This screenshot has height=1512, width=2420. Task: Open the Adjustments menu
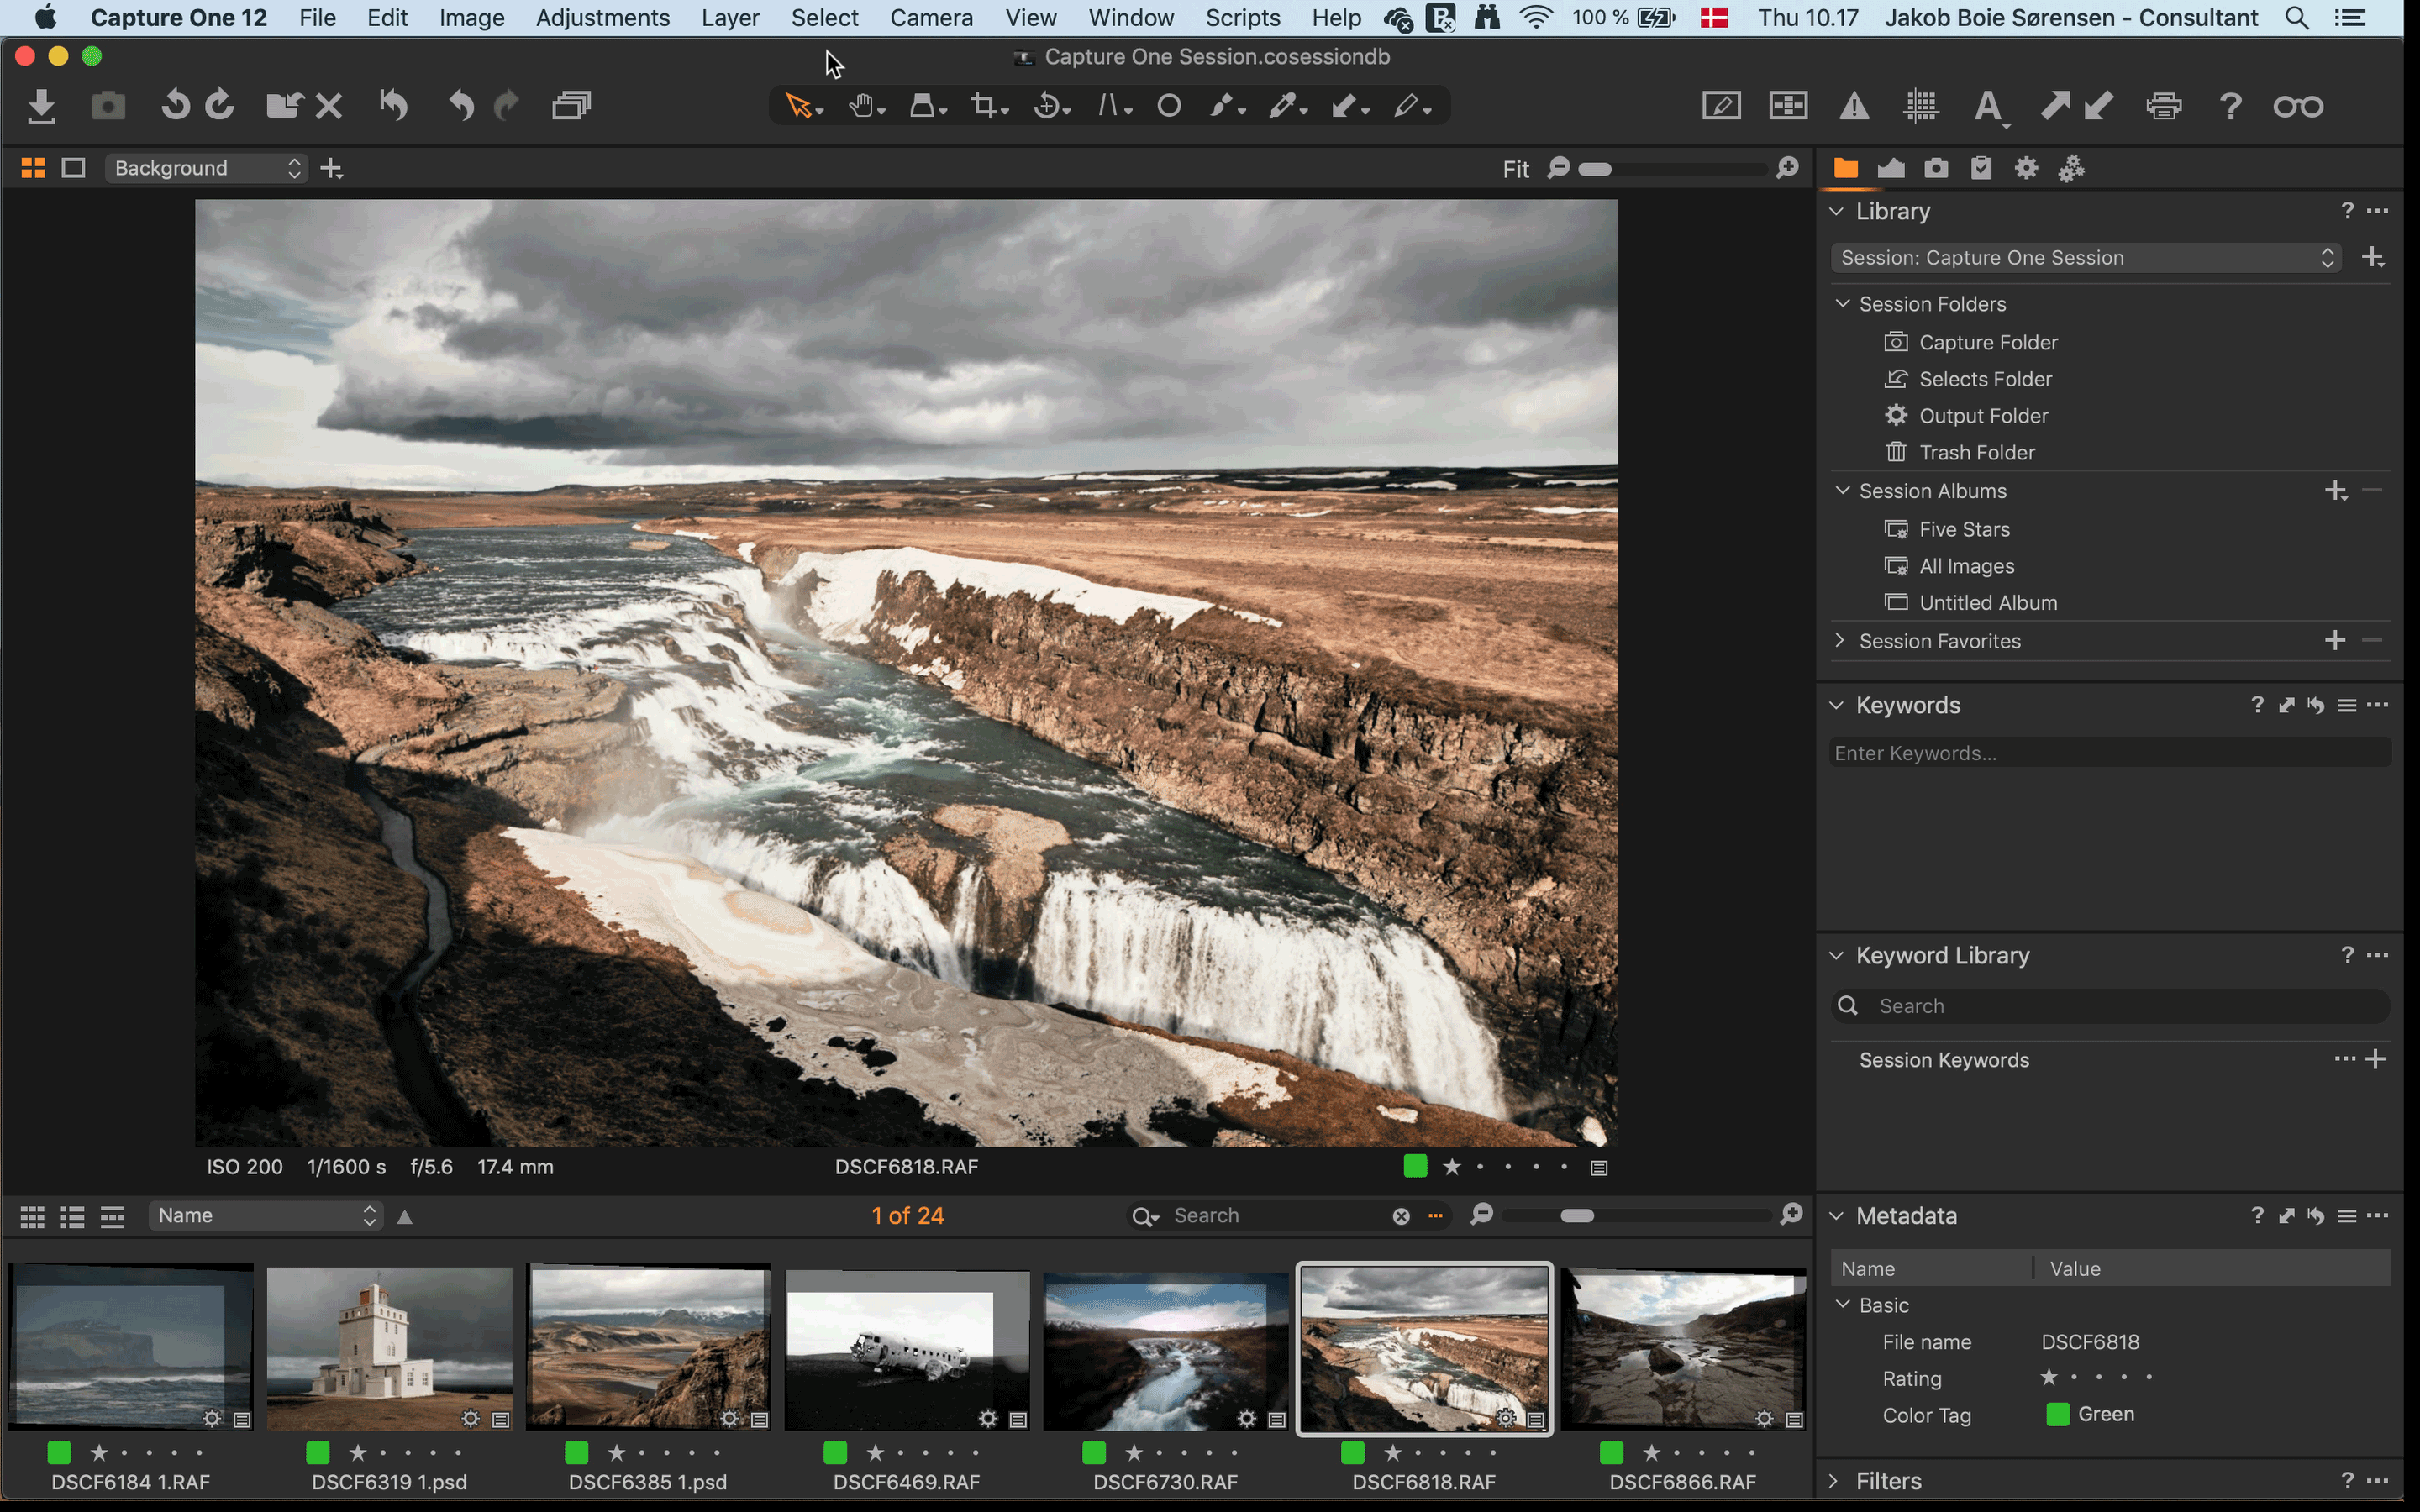[602, 18]
